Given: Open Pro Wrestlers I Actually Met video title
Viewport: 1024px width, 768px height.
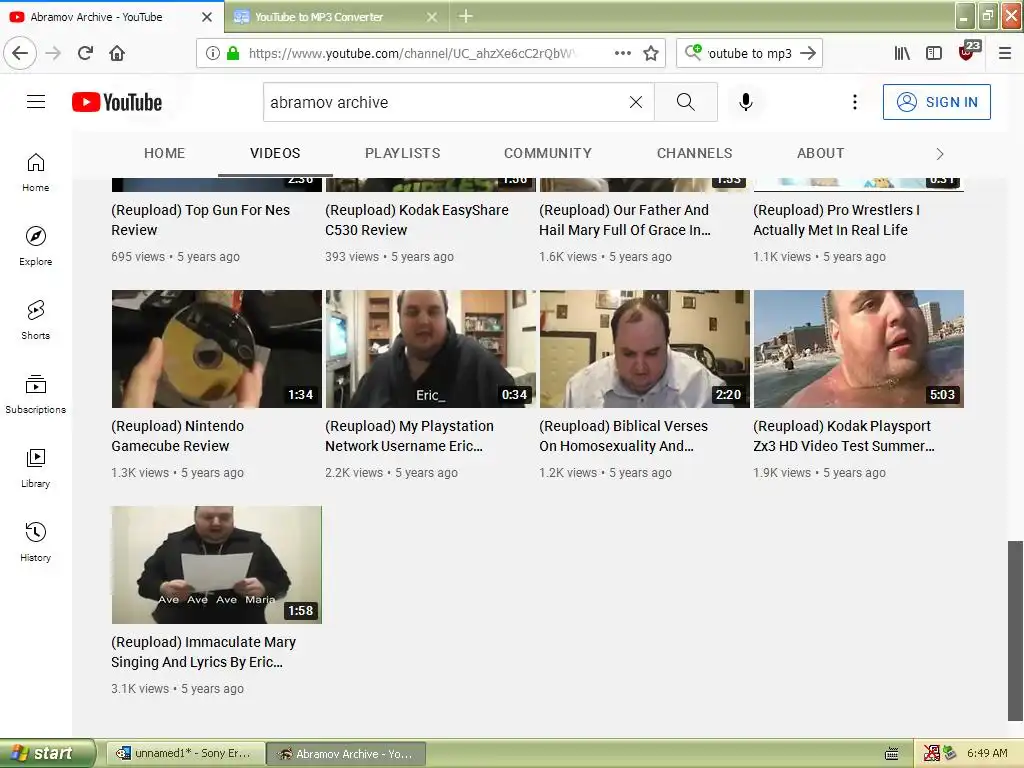Looking at the screenshot, I should pos(837,220).
